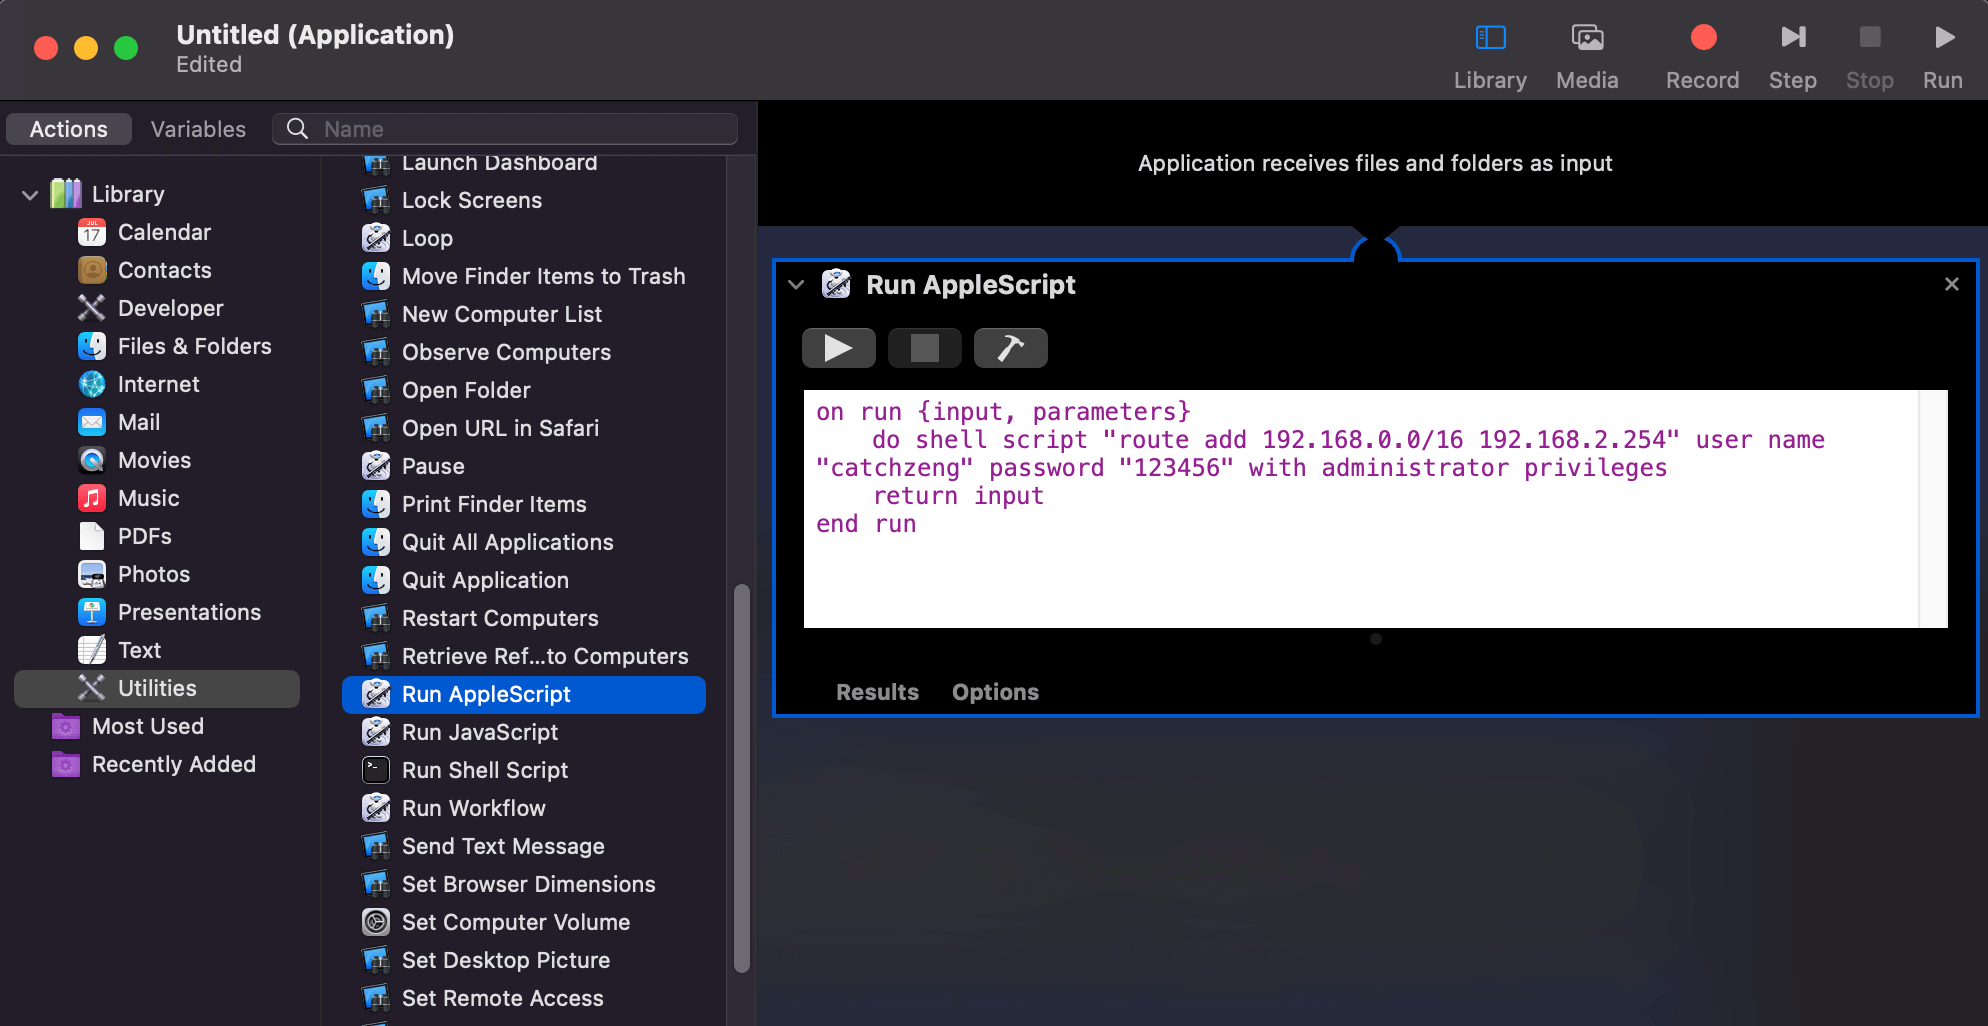Click the Name search field

[505, 129]
